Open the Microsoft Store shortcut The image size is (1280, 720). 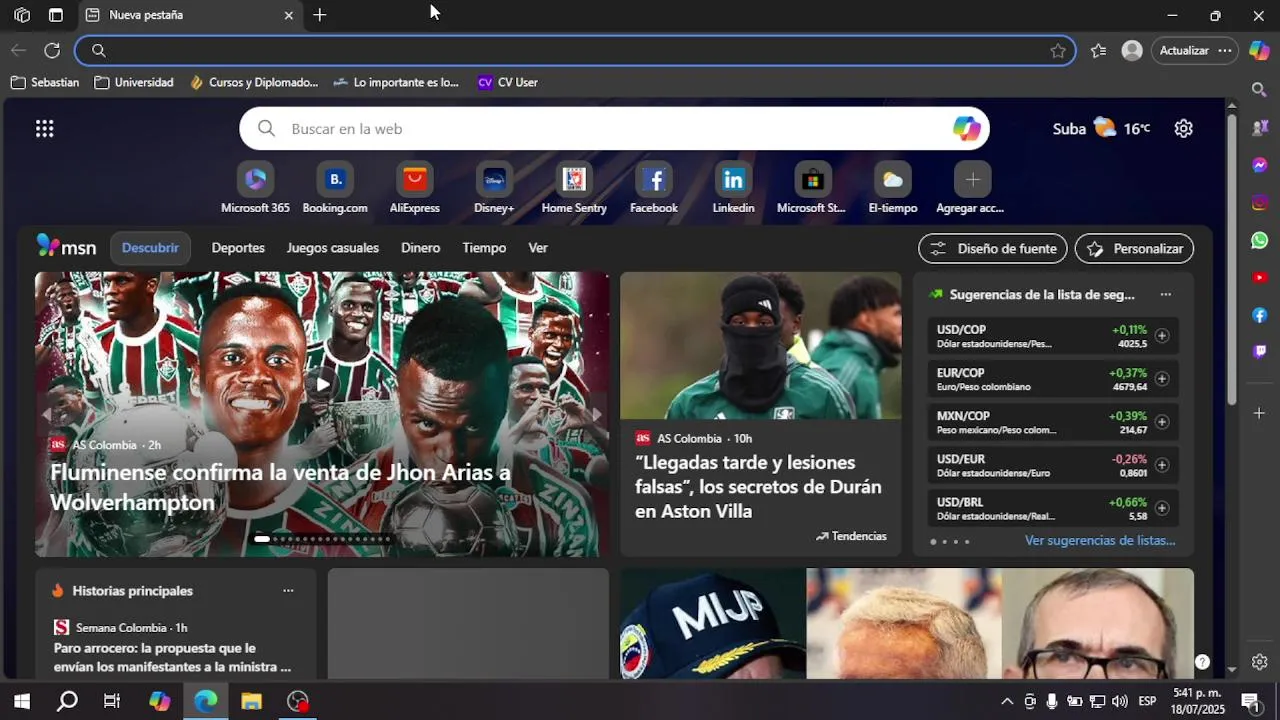(812, 188)
